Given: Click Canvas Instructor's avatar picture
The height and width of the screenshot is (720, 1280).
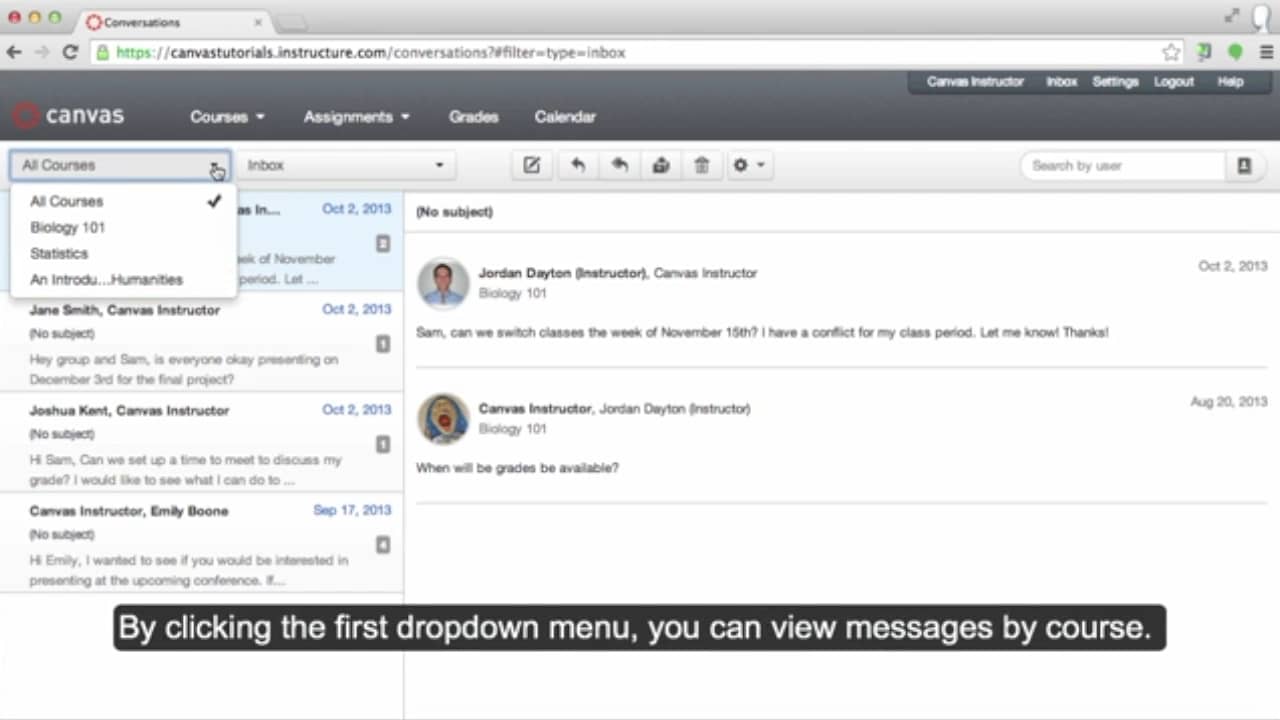Looking at the screenshot, I should (443, 419).
